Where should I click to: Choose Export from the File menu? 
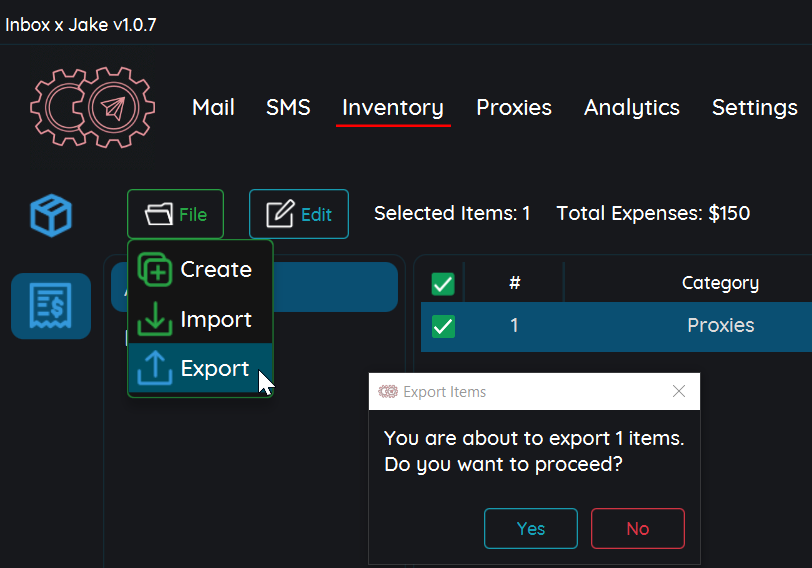point(200,368)
